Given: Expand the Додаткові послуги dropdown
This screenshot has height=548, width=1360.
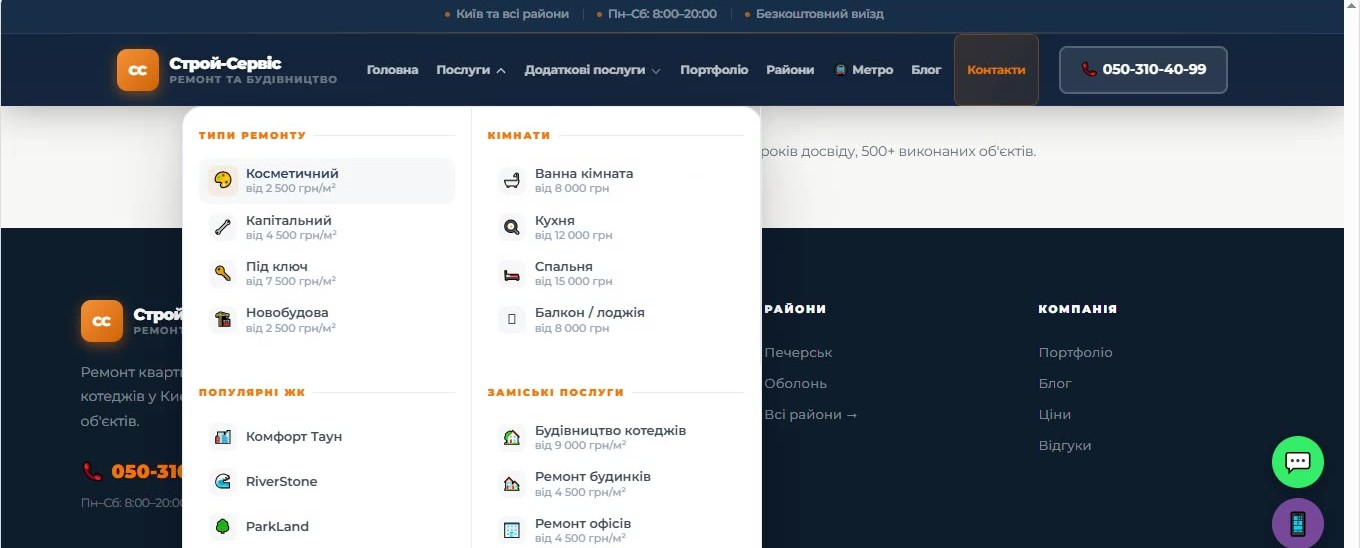Looking at the screenshot, I should [x=592, y=70].
